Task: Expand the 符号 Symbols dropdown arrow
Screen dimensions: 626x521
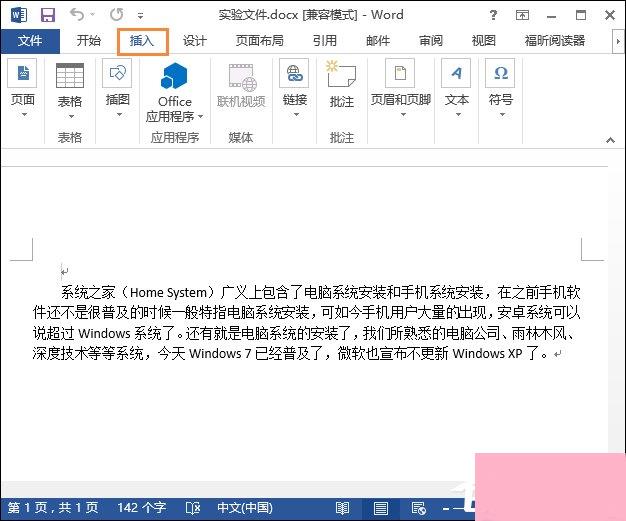Action: coord(502,115)
